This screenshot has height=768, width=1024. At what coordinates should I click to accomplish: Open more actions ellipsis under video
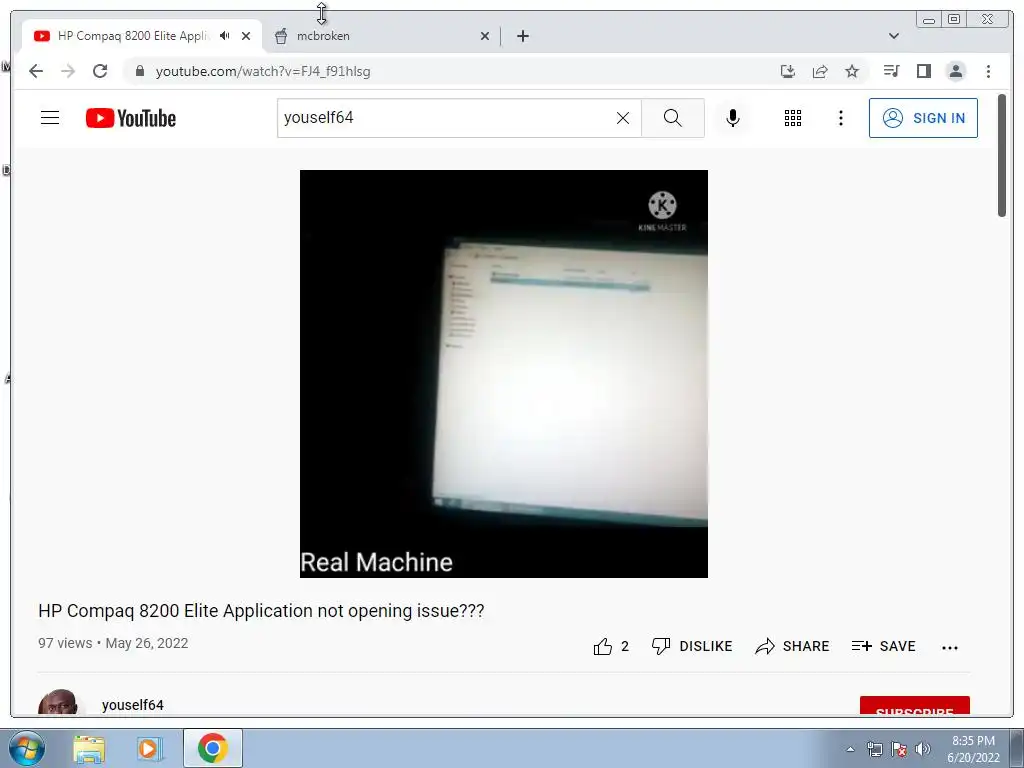(950, 648)
